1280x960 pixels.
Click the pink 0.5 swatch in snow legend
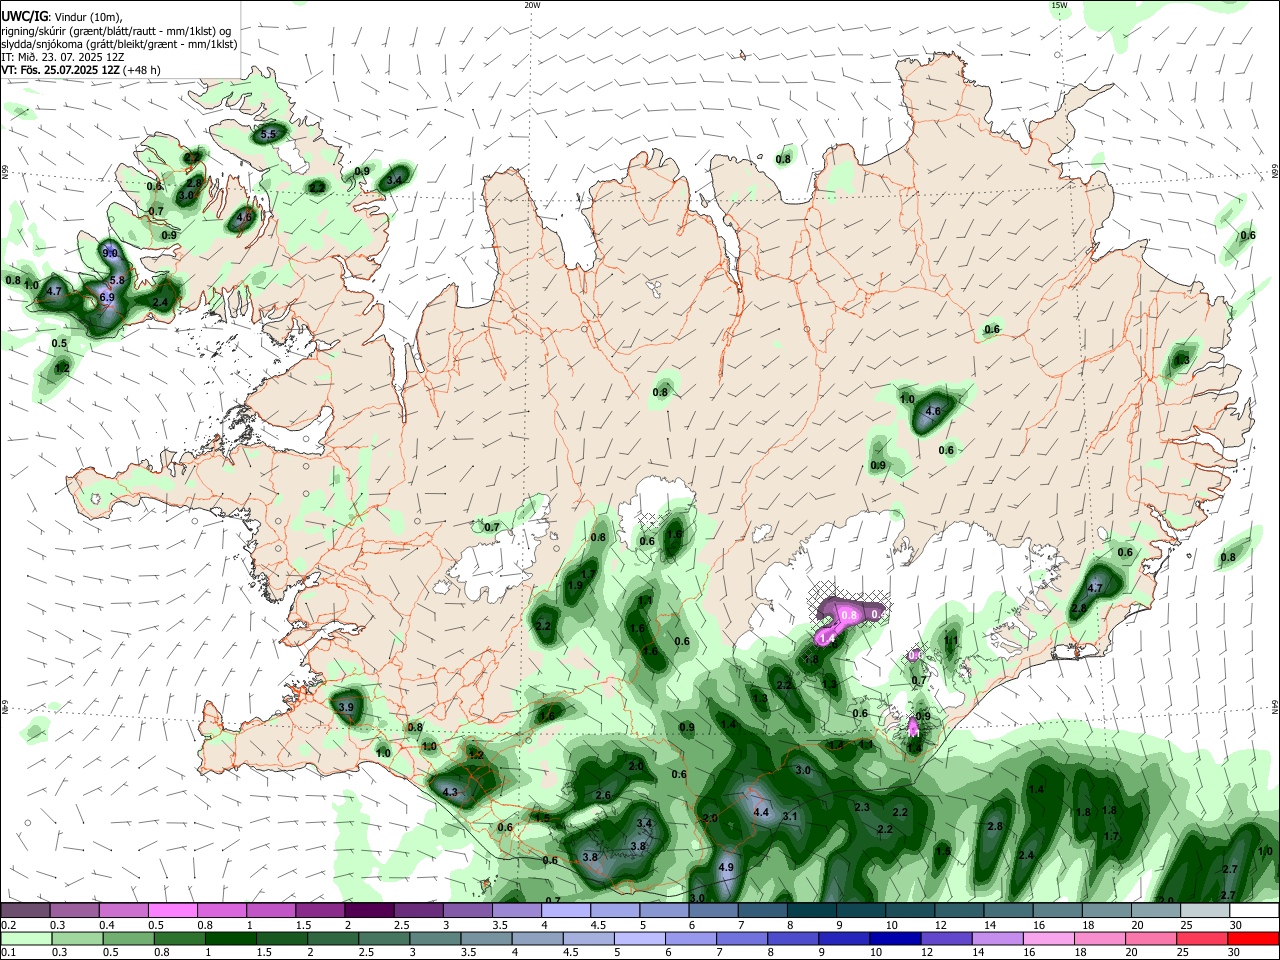[172, 911]
